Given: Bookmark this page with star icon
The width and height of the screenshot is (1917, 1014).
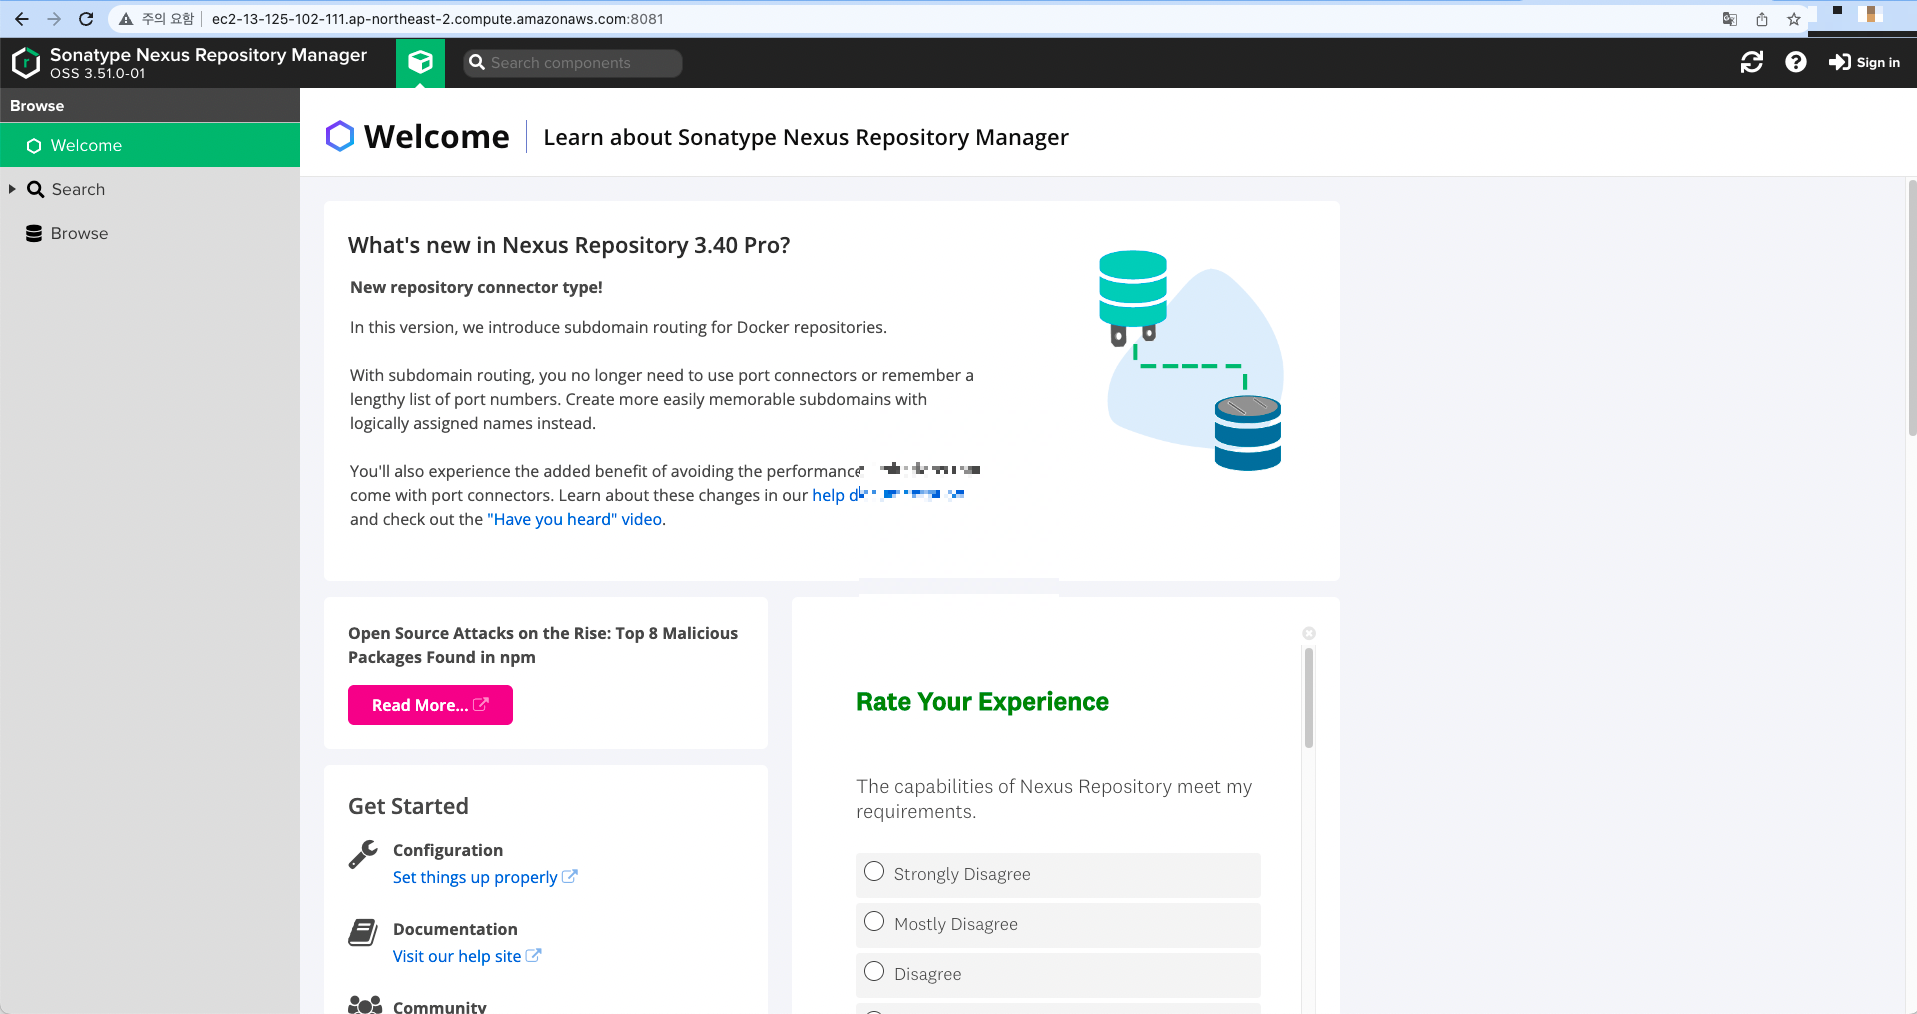Looking at the screenshot, I should 1794,19.
